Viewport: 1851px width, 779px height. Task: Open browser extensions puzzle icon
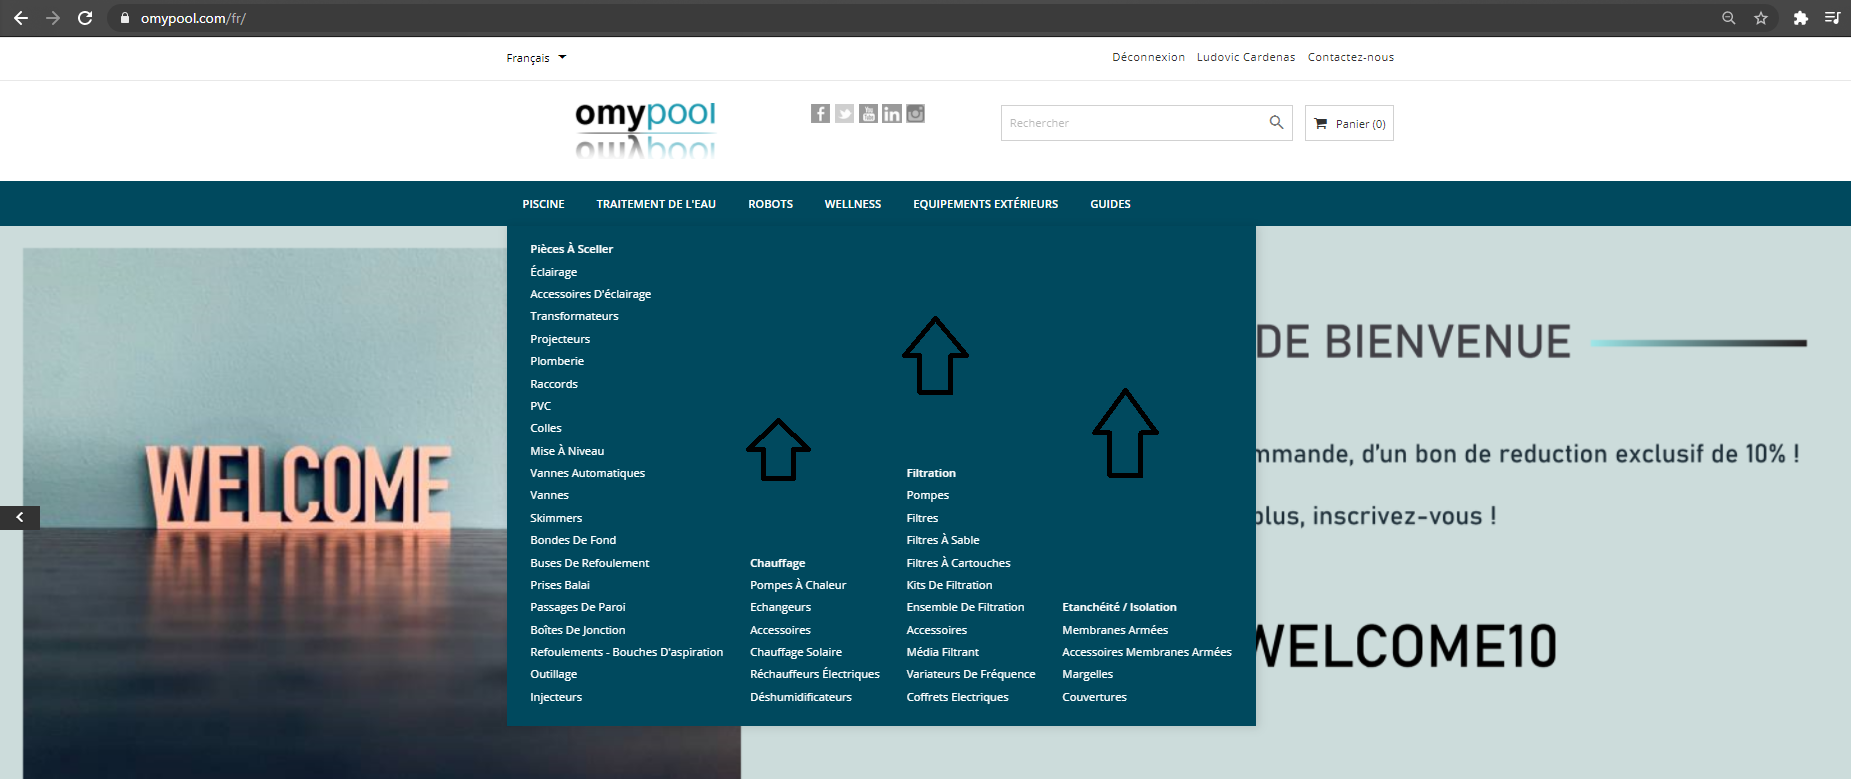pos(1801,18)
